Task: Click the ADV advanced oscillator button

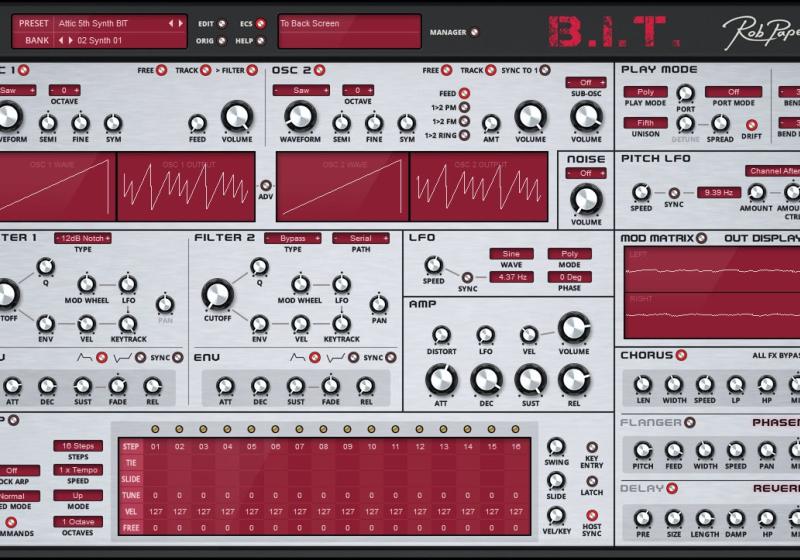Action: click(266, 185)
